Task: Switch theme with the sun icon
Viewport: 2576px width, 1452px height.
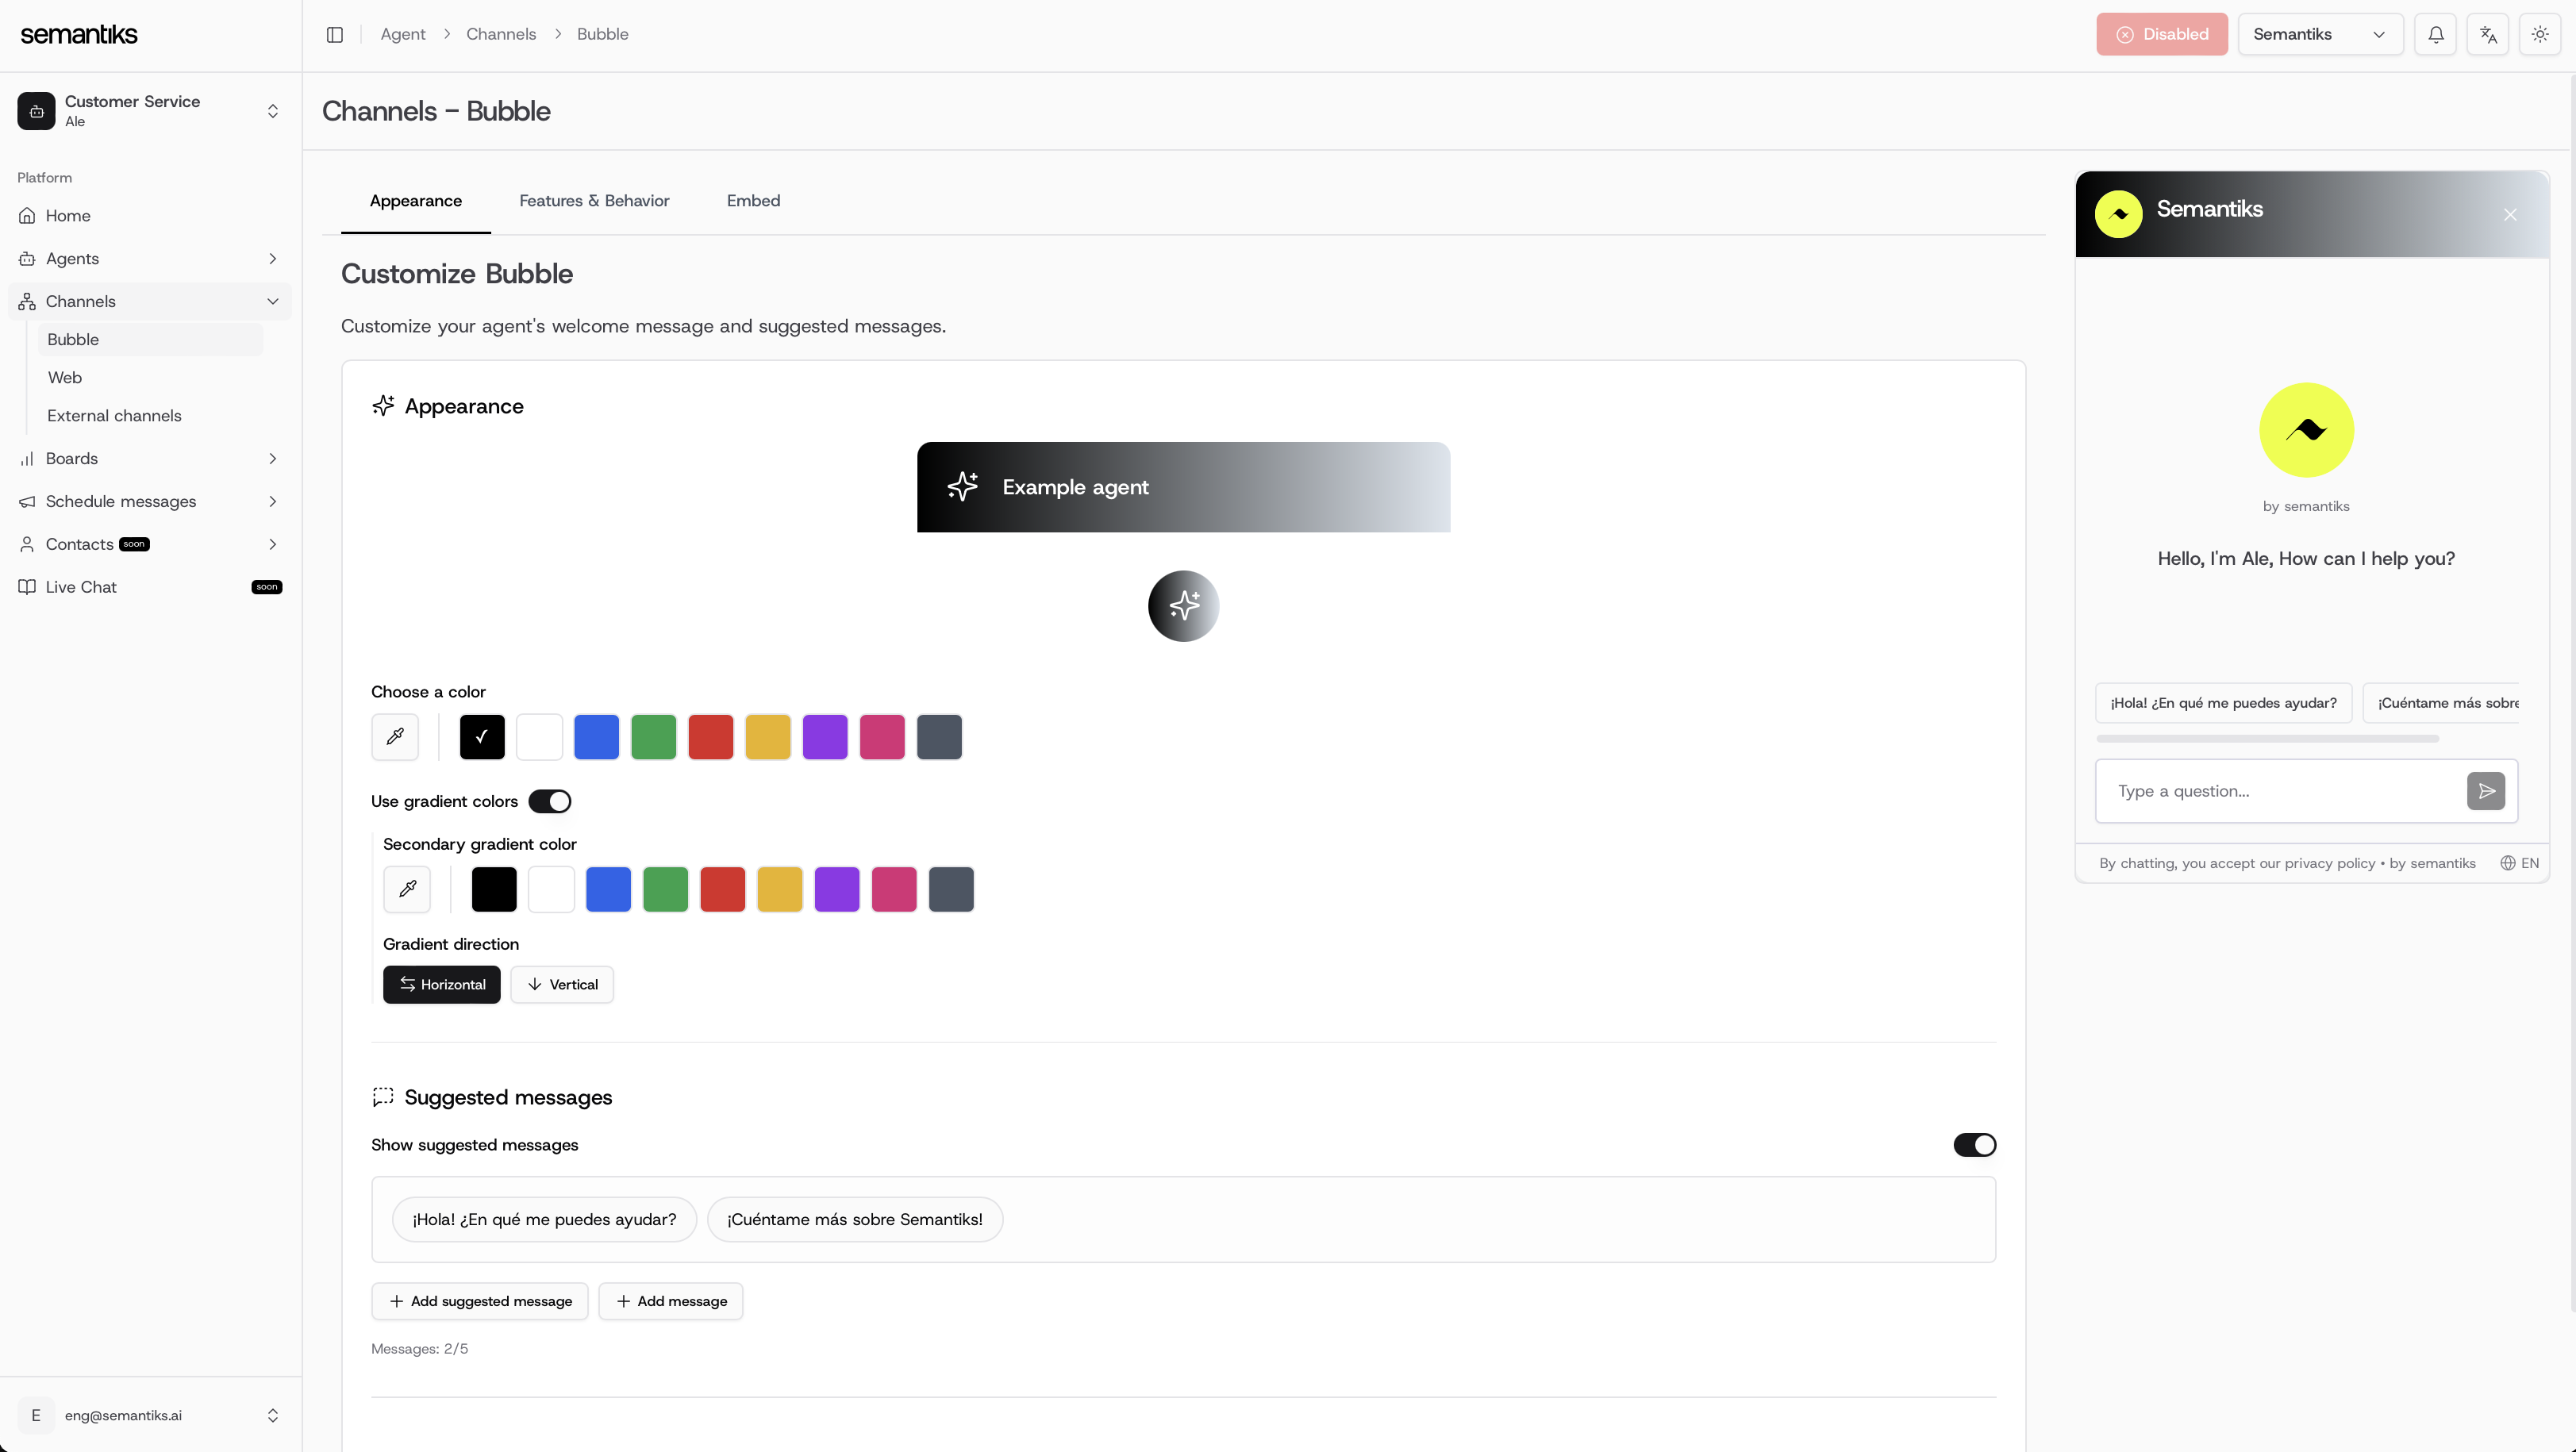Action: point(2540,34)
